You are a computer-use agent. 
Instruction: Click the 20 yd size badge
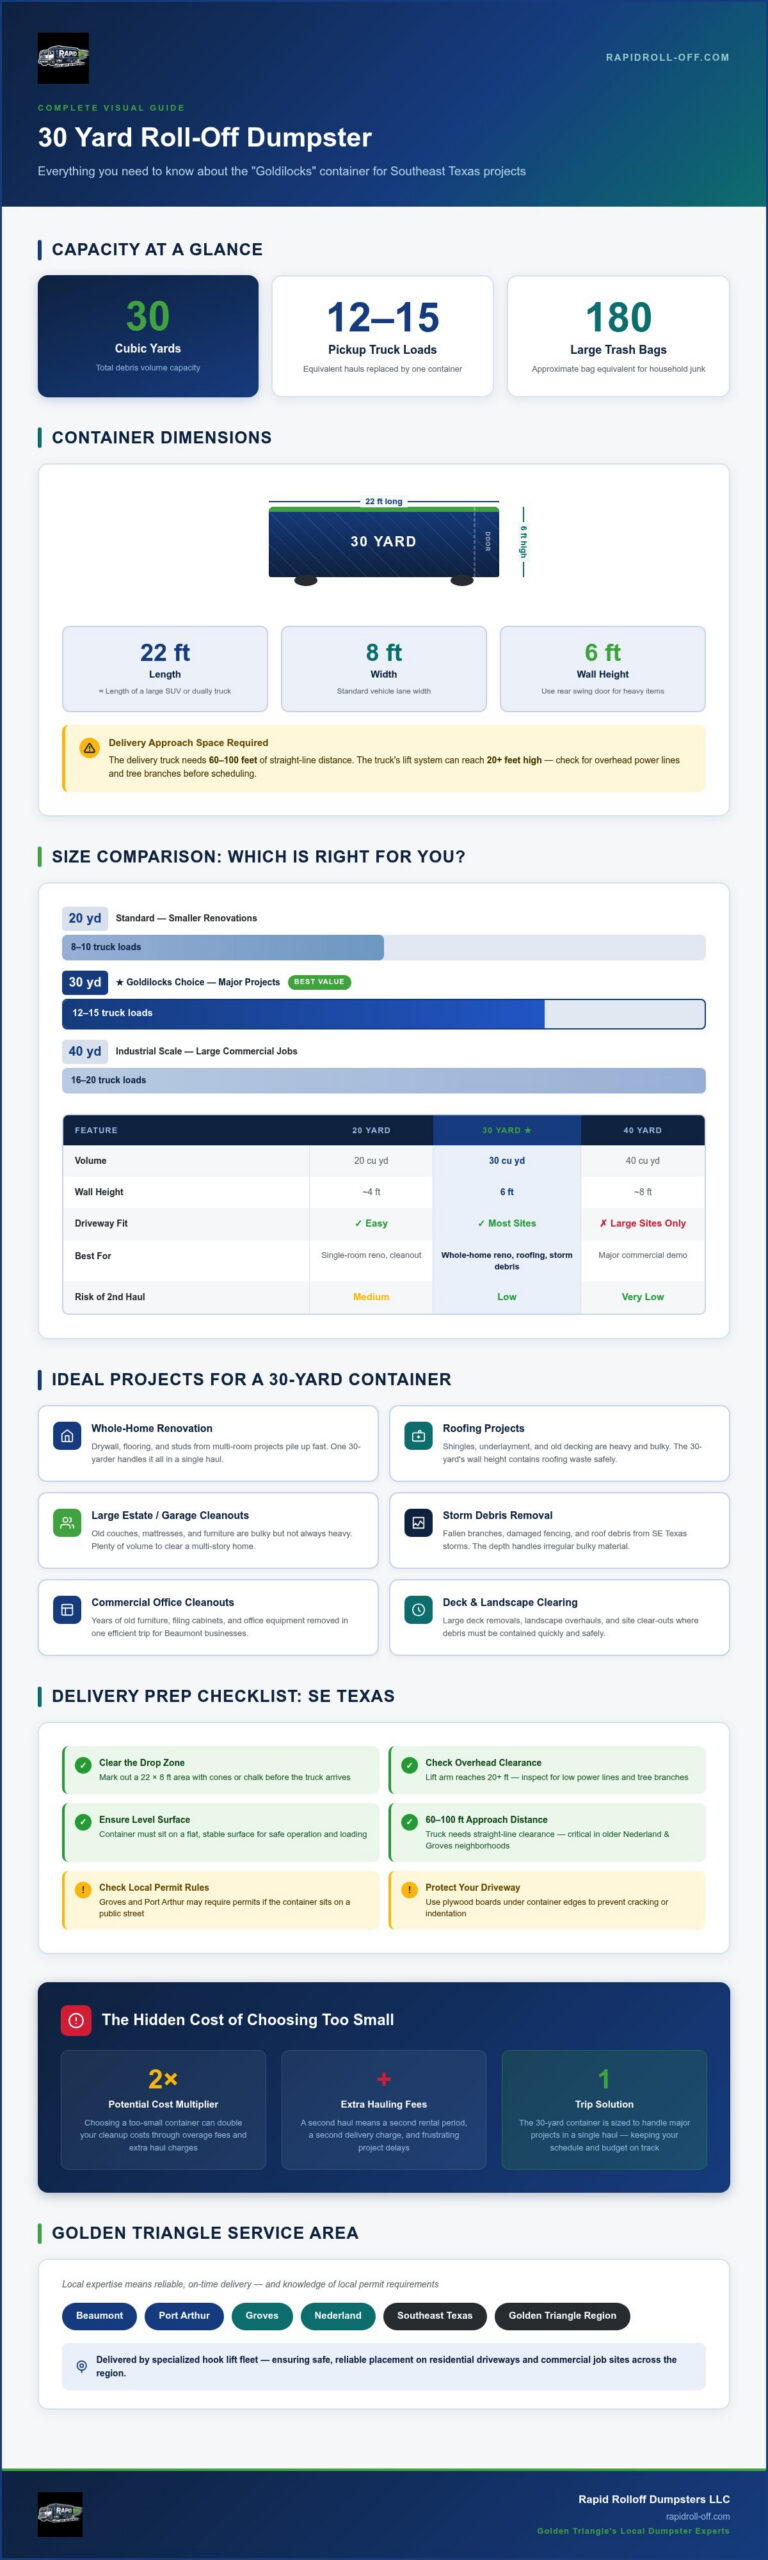coord(85,918)
